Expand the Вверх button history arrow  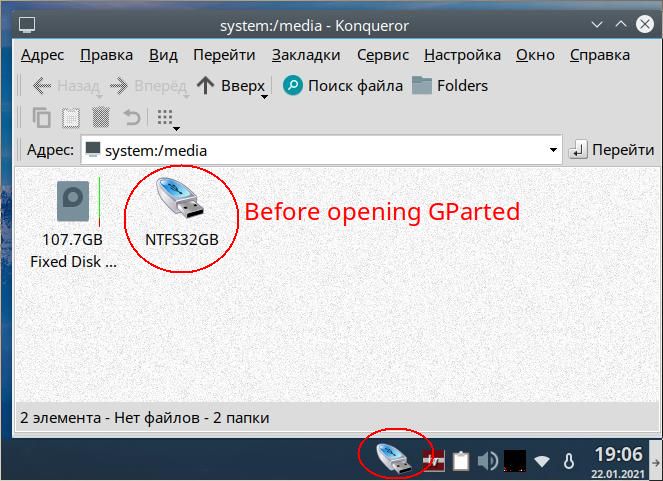point(264,98)
